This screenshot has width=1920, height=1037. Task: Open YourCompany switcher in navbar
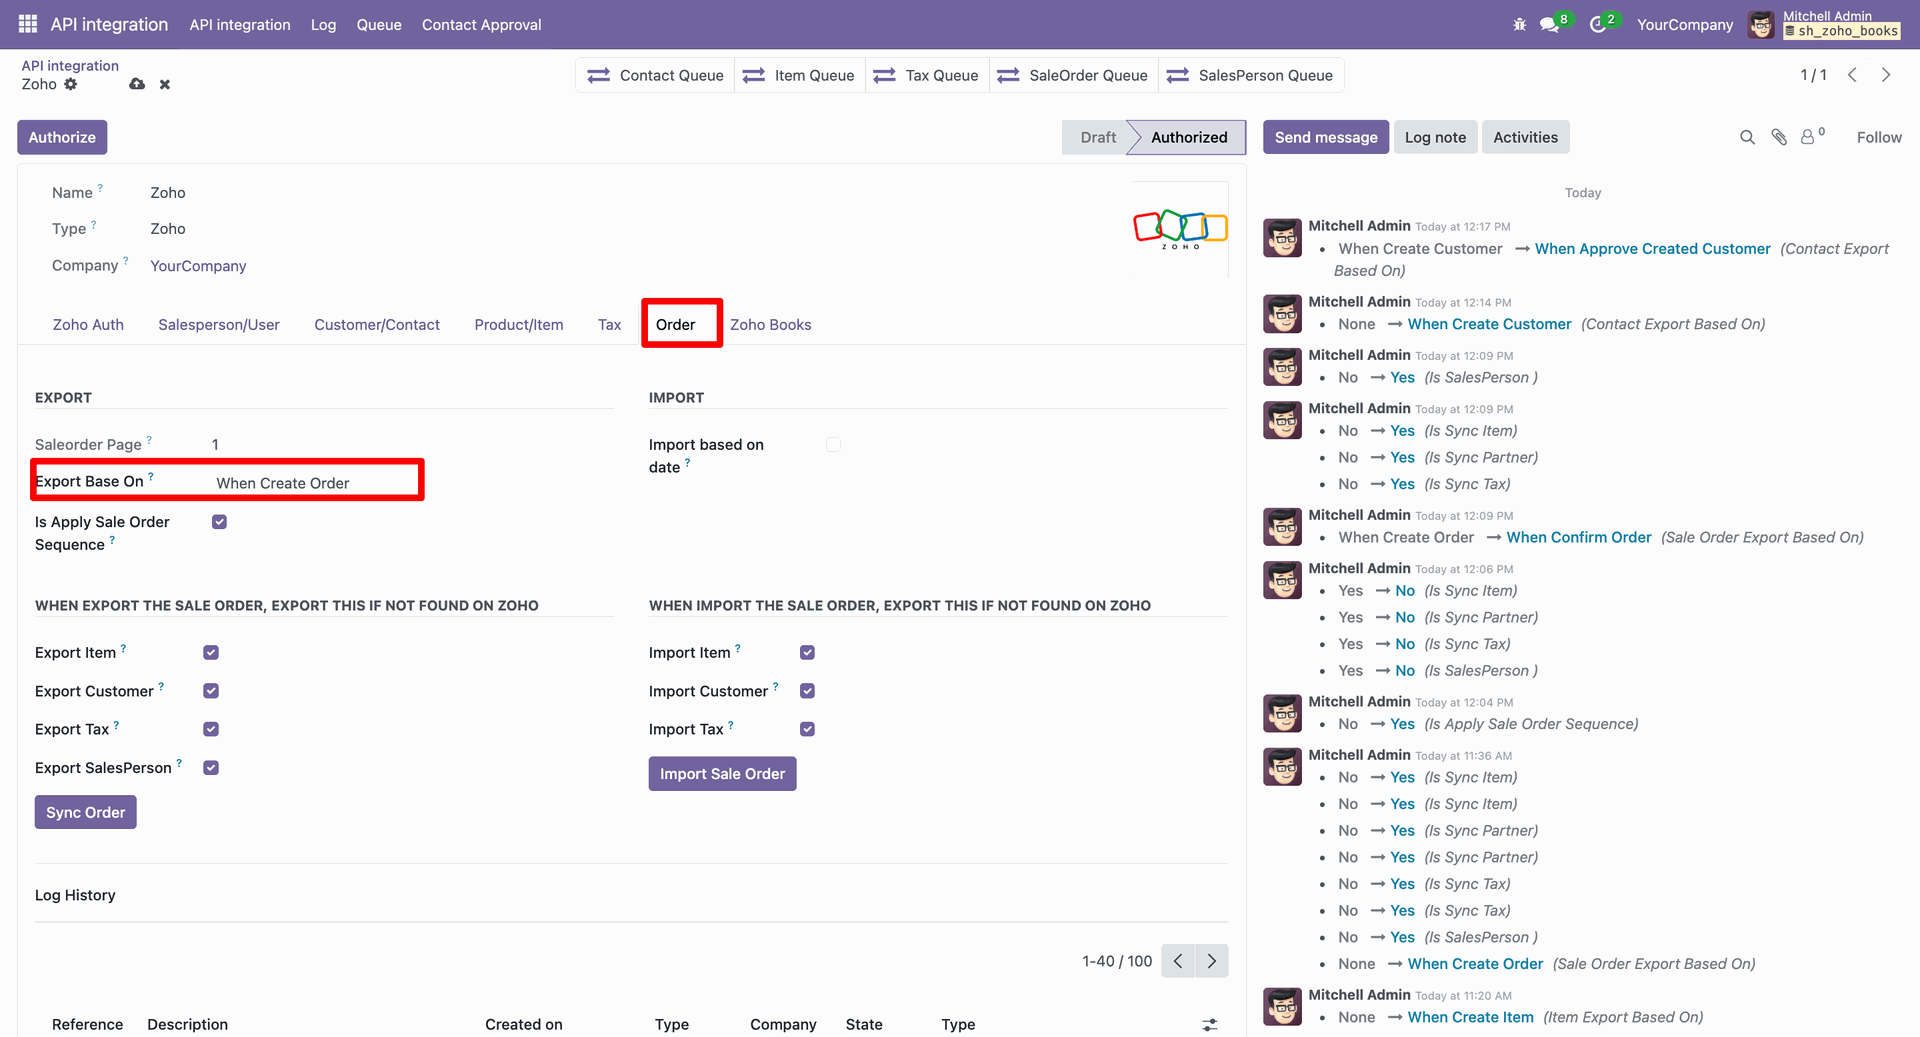click(1684, 24)
